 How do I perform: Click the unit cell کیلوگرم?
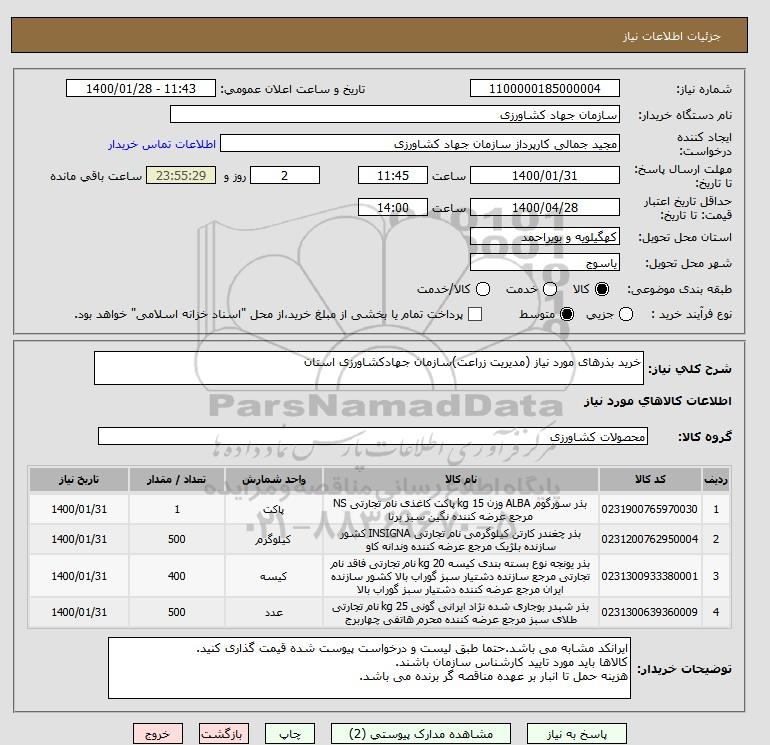tap(273, 540)
